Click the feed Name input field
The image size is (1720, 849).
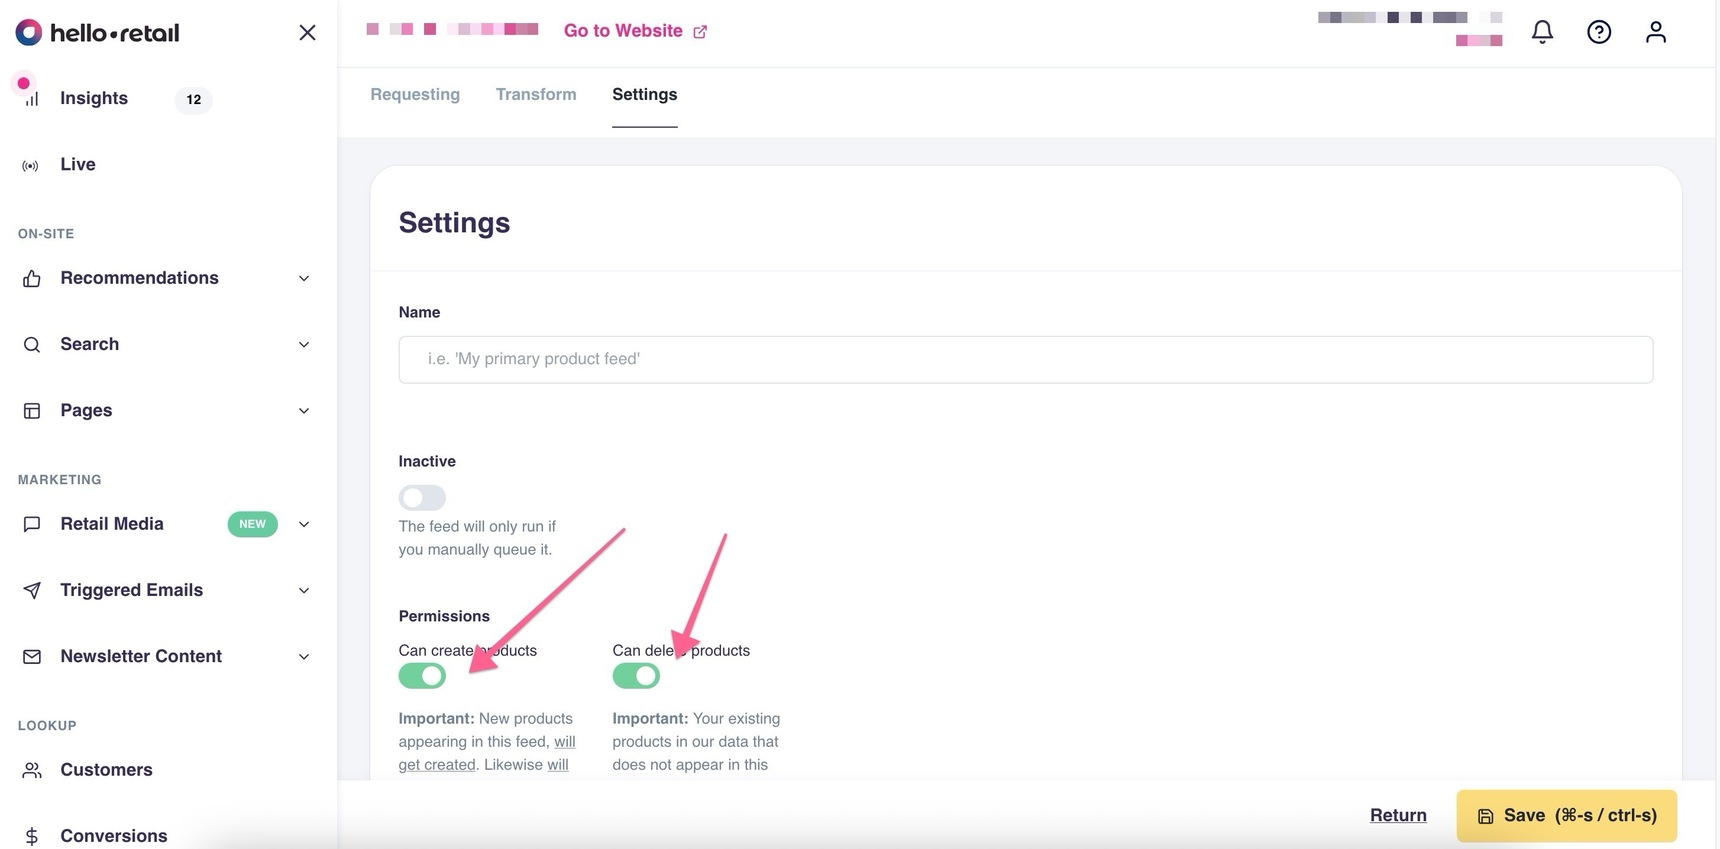tap(1025, 359)
